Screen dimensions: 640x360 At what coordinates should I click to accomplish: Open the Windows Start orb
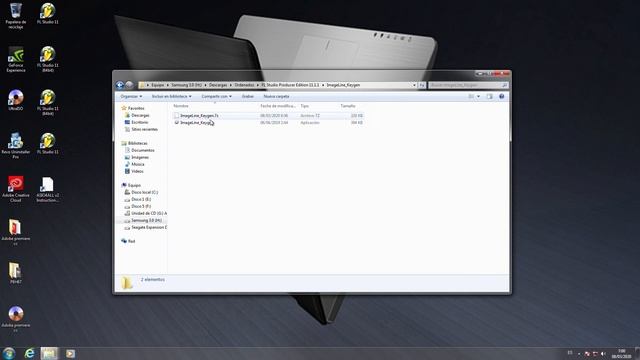tap(9, 353)
